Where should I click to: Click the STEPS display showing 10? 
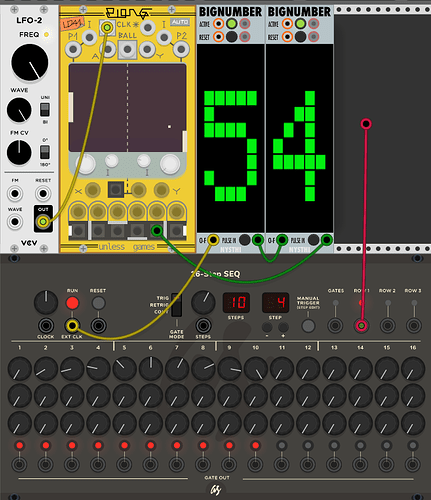[x=236, y=303]
